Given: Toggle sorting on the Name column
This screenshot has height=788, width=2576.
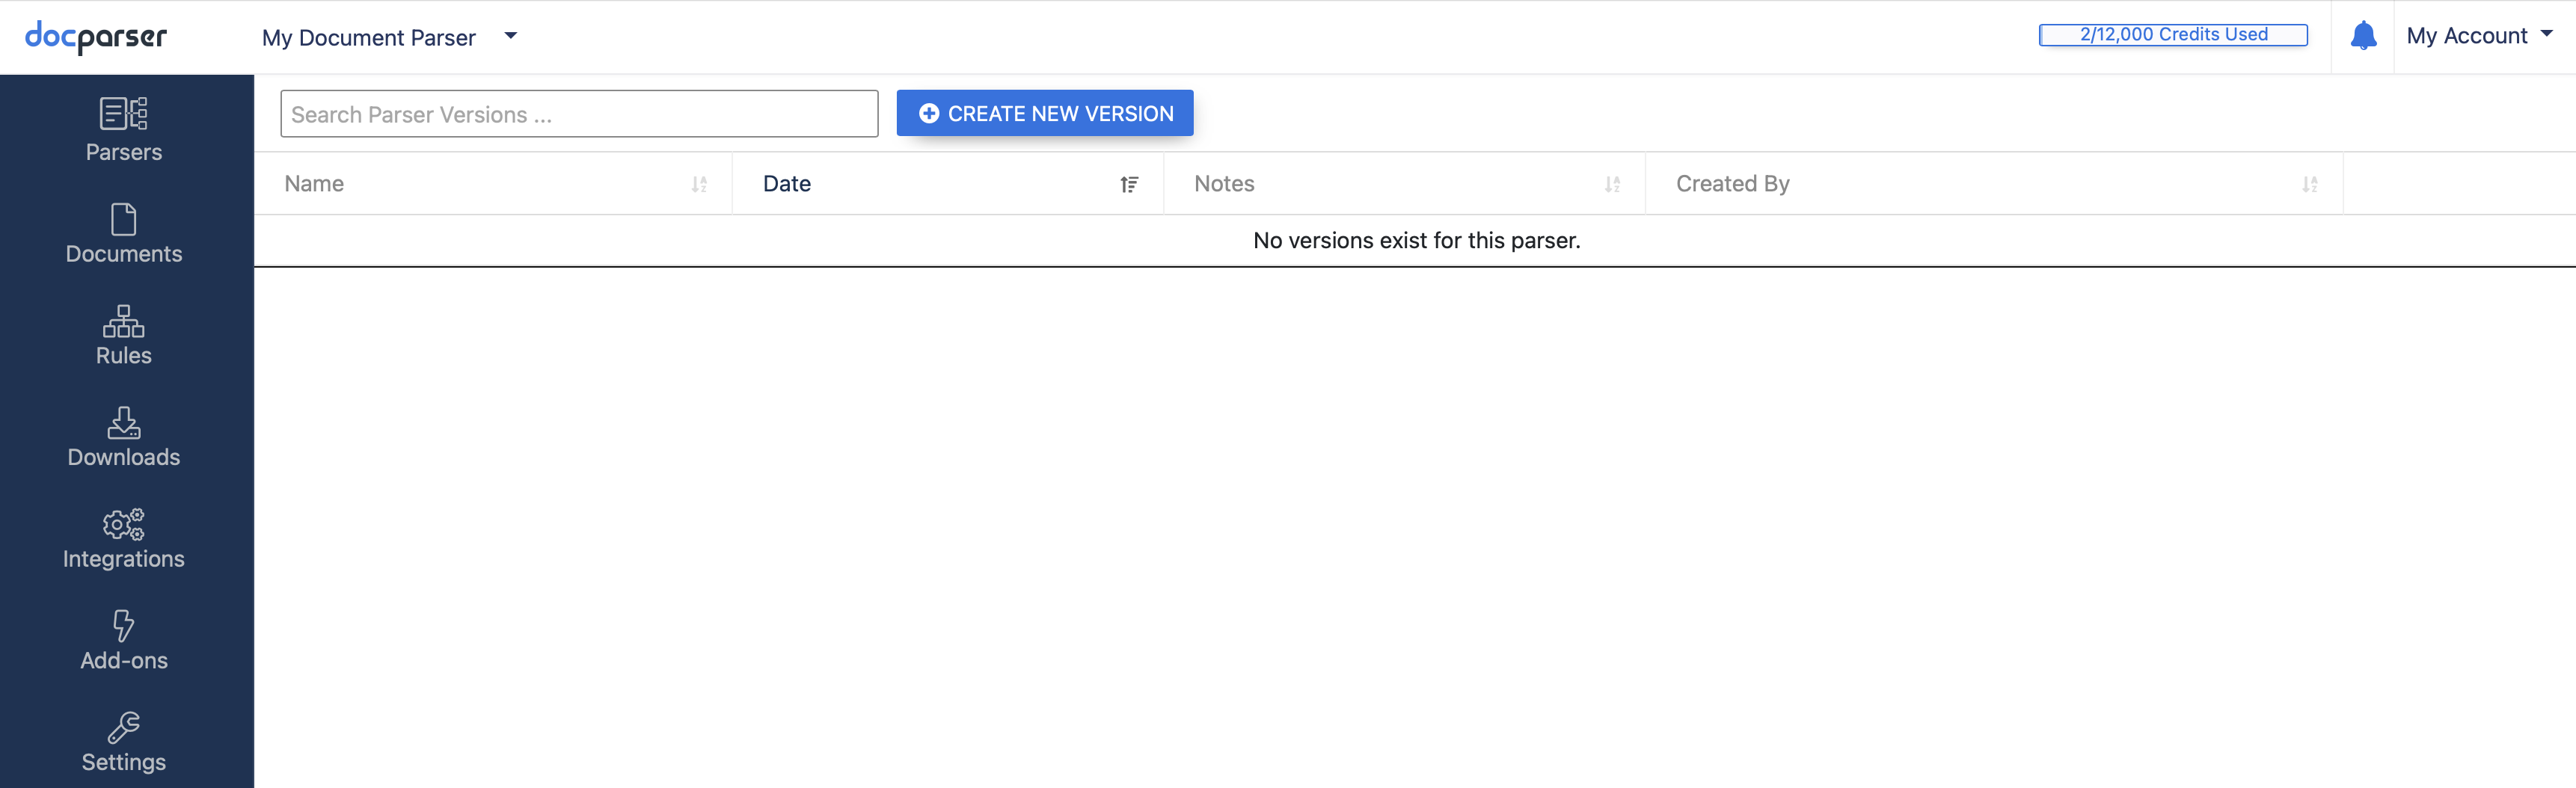Looking at the screenshot, I should pos(699,184).
